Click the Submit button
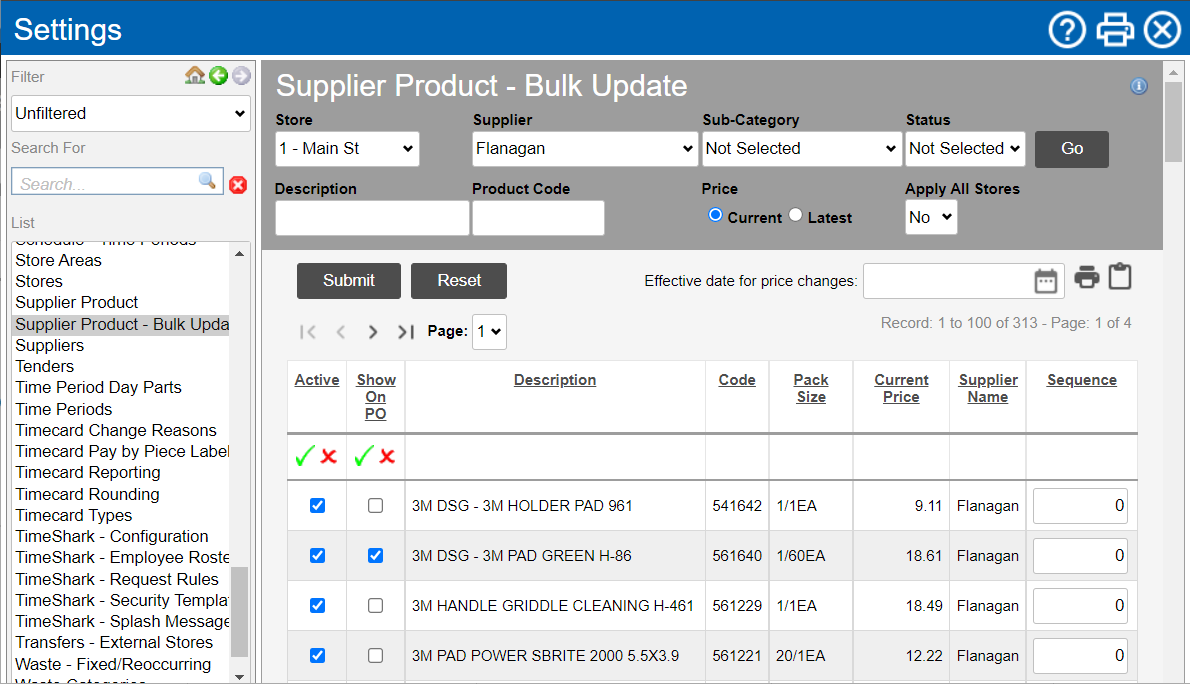1190x684 pixels. click(x=349, y=281)
